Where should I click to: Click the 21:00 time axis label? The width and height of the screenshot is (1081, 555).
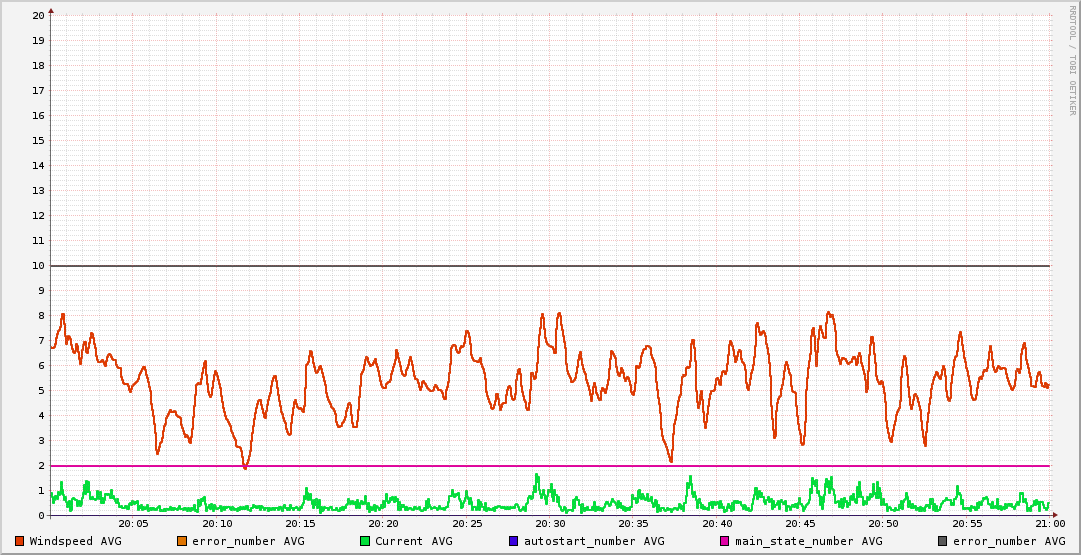click(1049, 524)
